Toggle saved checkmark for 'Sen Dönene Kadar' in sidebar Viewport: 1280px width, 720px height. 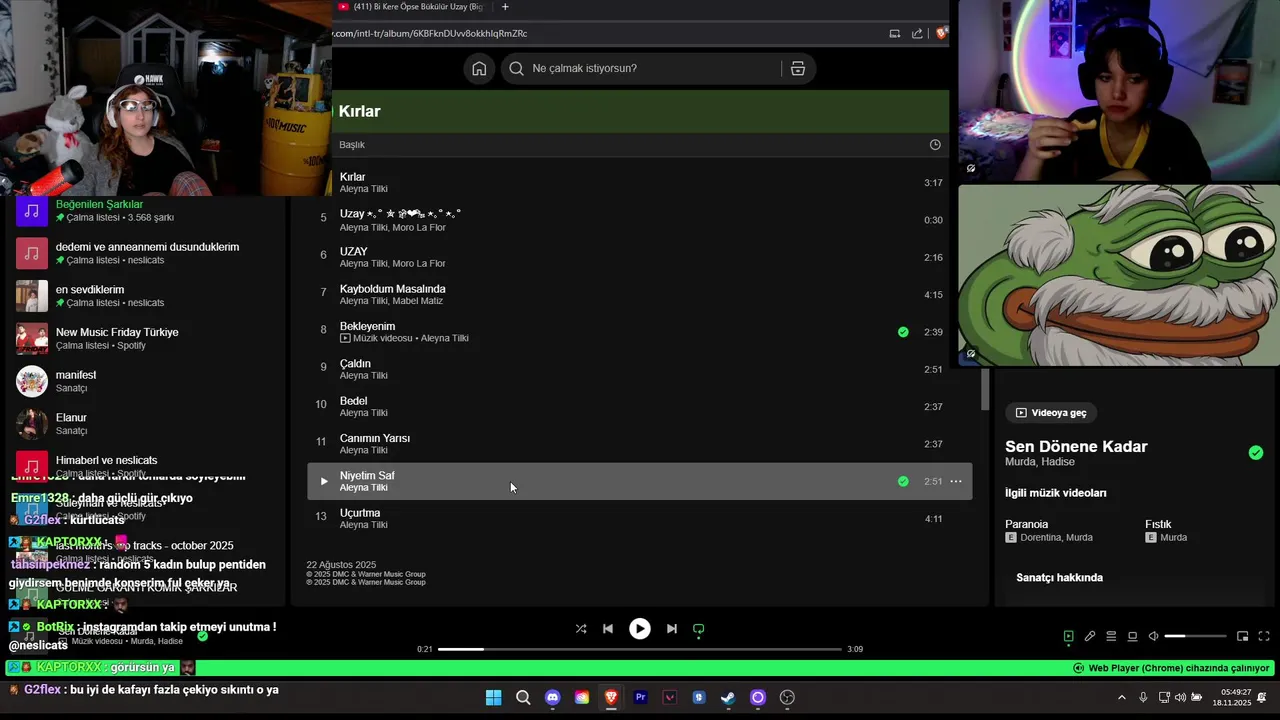point(1256,453)
